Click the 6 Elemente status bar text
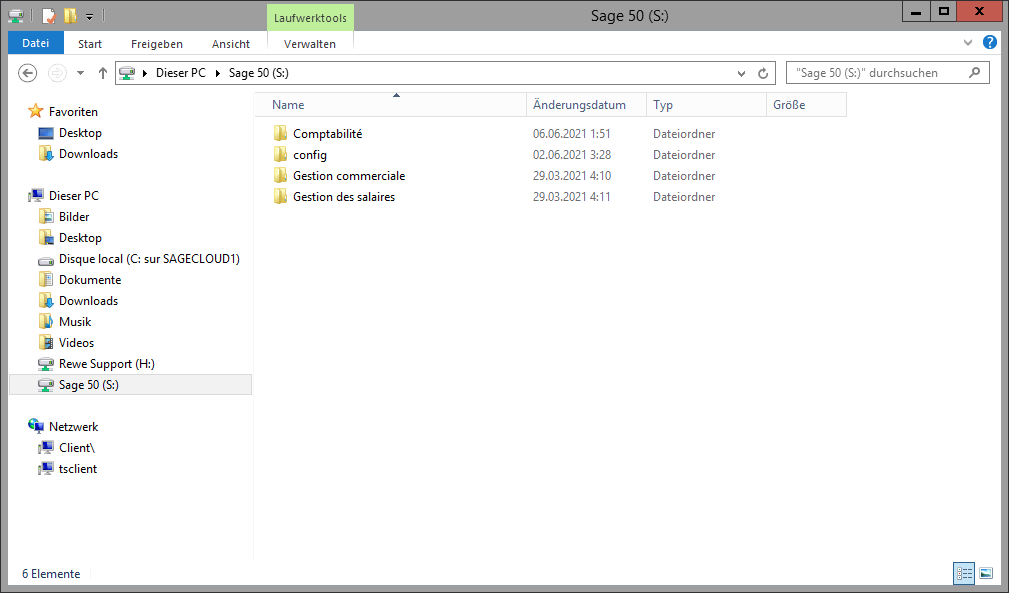Image resolution: width=1009 pixels, height=593 pixels. [x=51, y=574]
